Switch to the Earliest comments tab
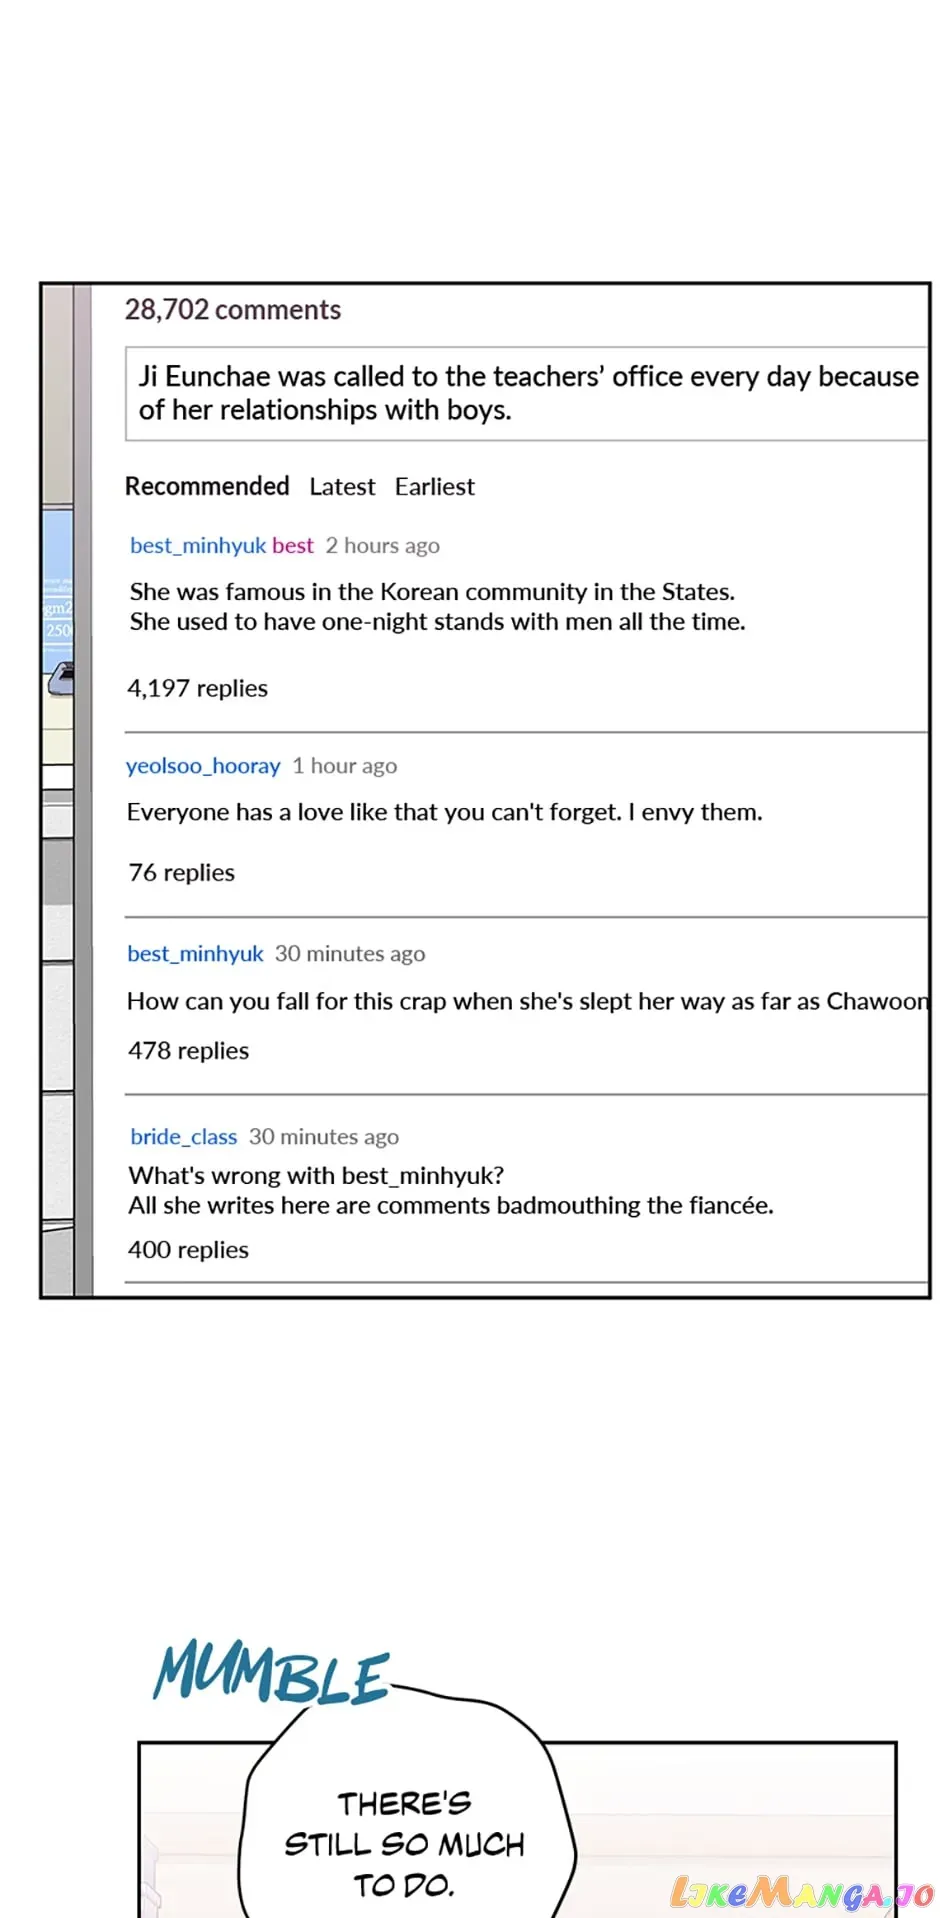The image size is (940, 1918). point(435,487)
